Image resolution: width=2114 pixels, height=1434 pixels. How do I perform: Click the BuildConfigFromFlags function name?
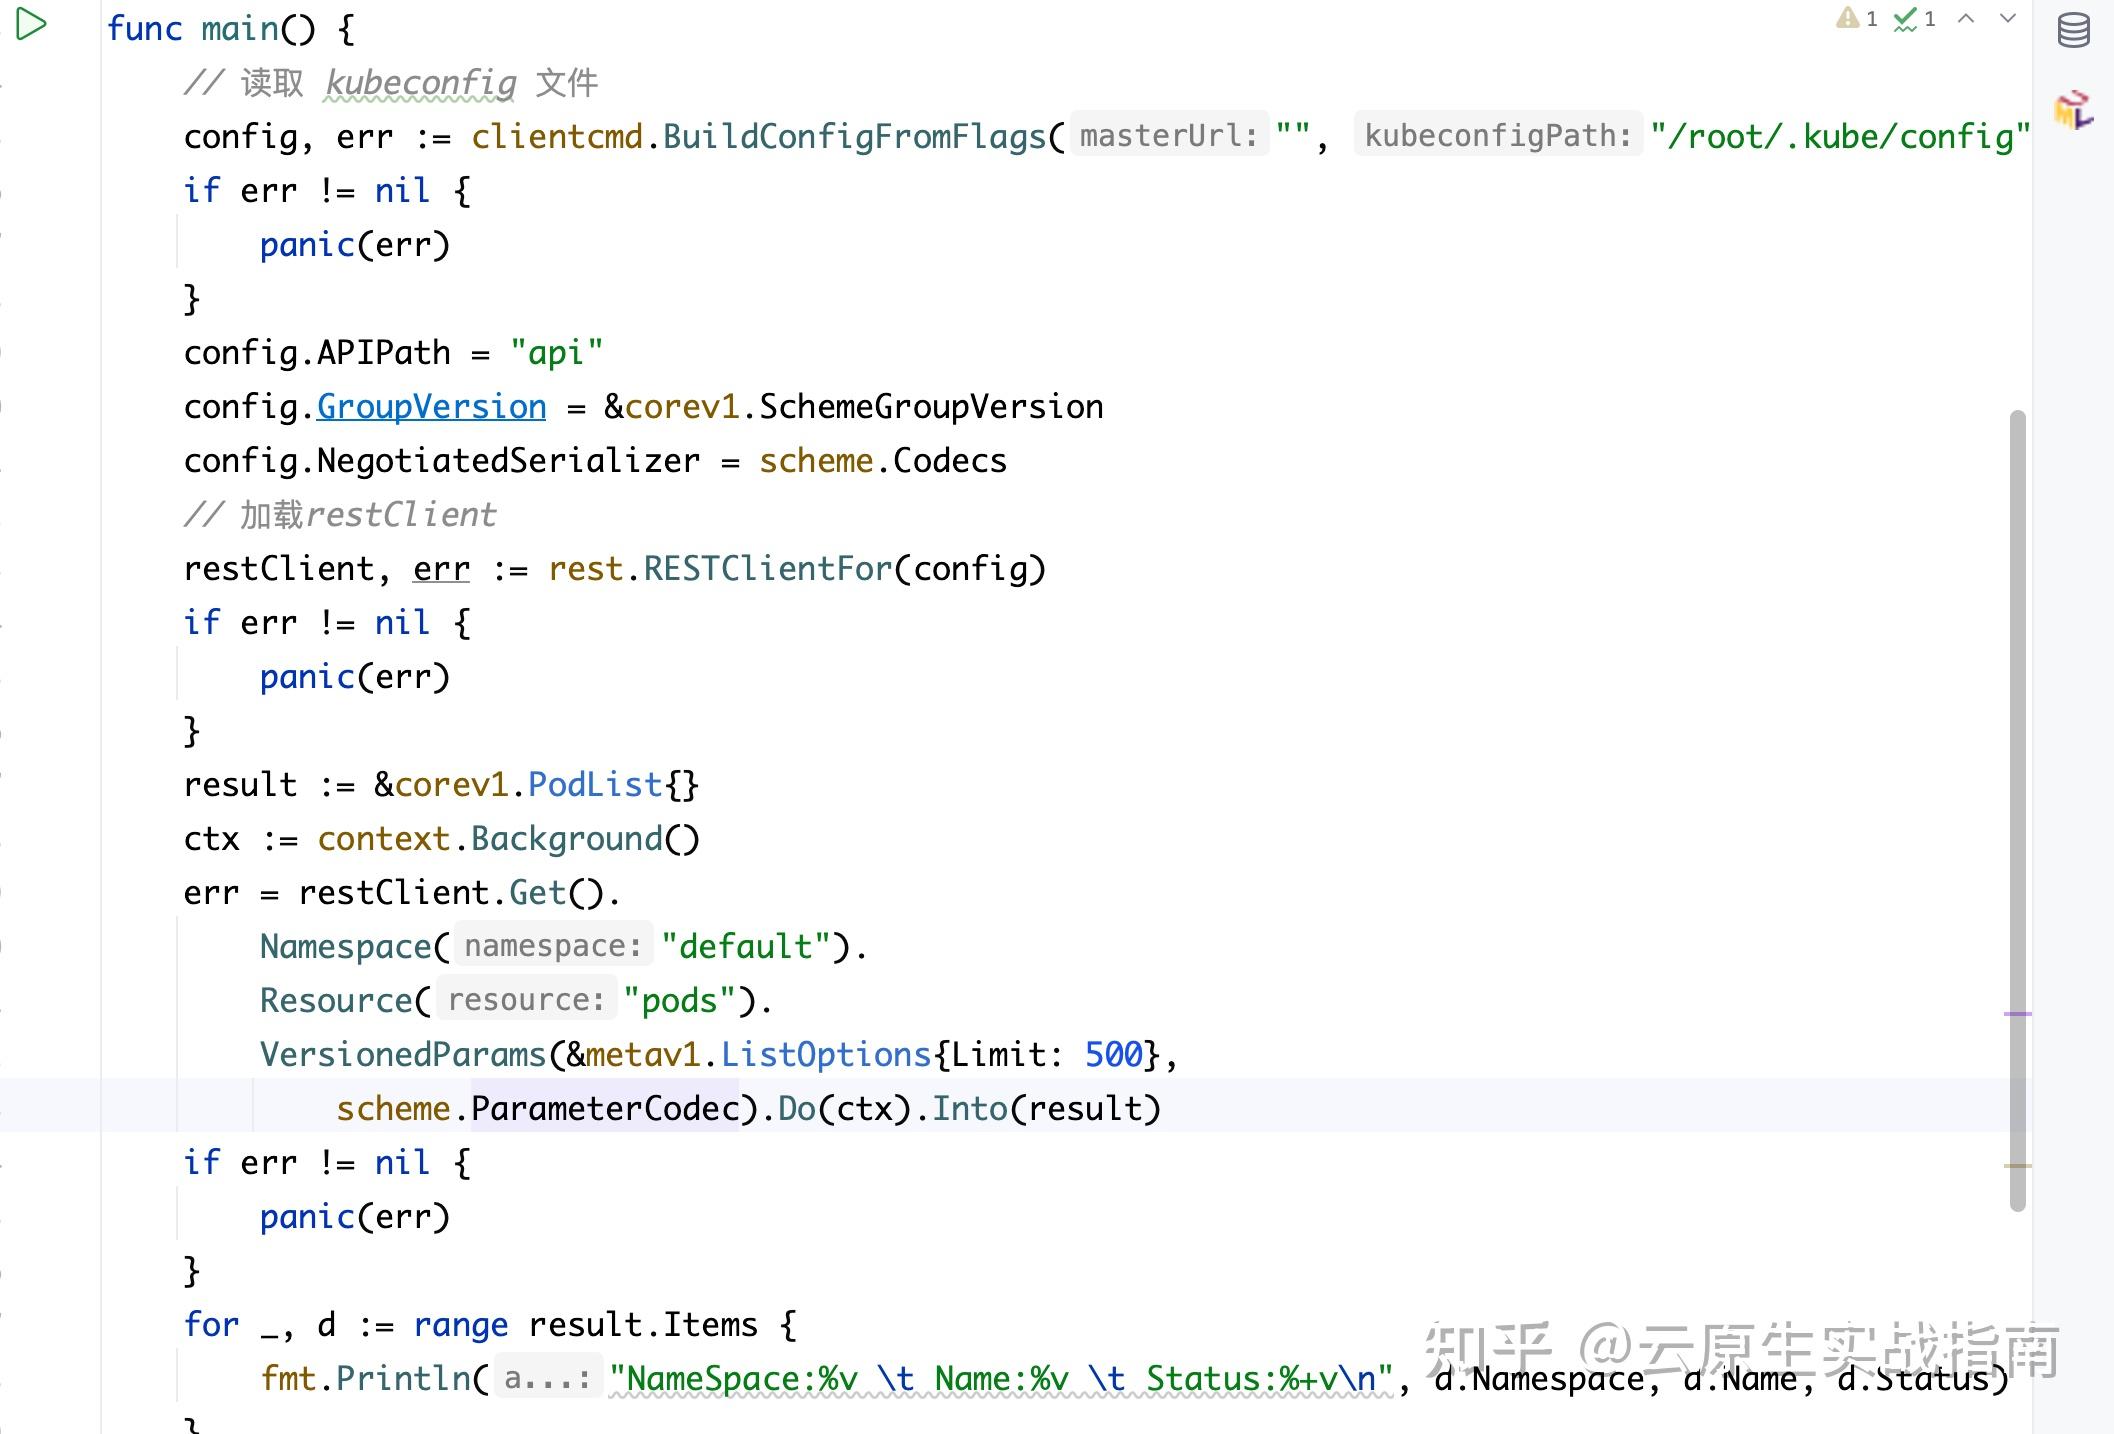(x=854, y=136)
